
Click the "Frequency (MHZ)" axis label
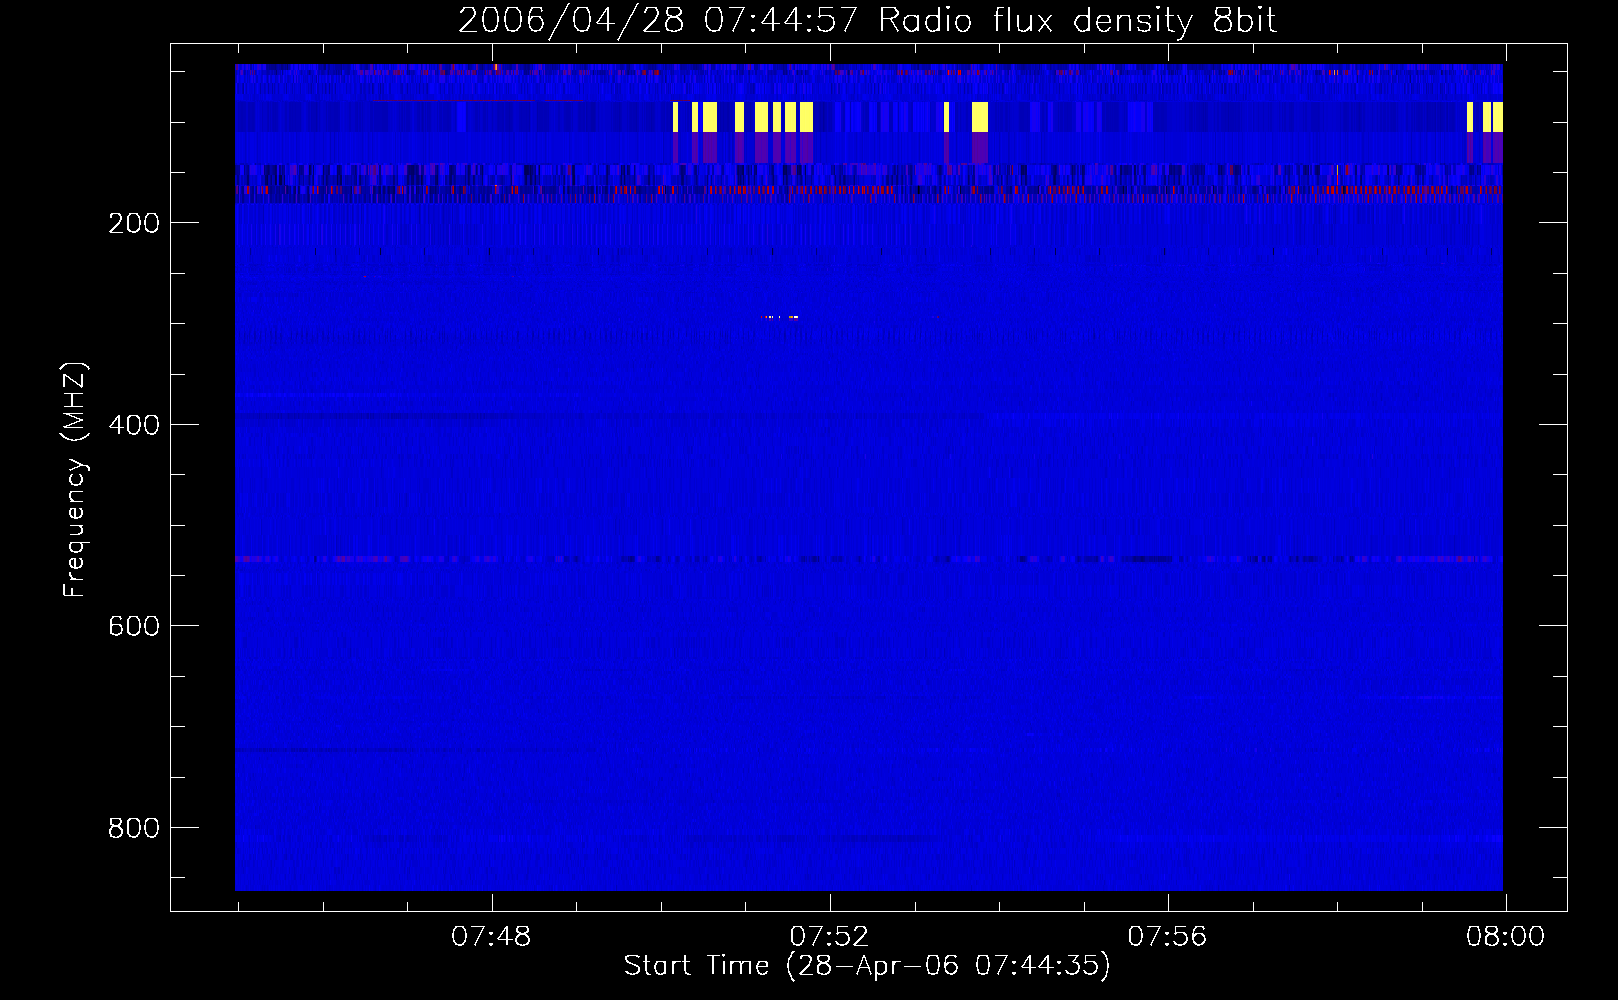point(75,480)
